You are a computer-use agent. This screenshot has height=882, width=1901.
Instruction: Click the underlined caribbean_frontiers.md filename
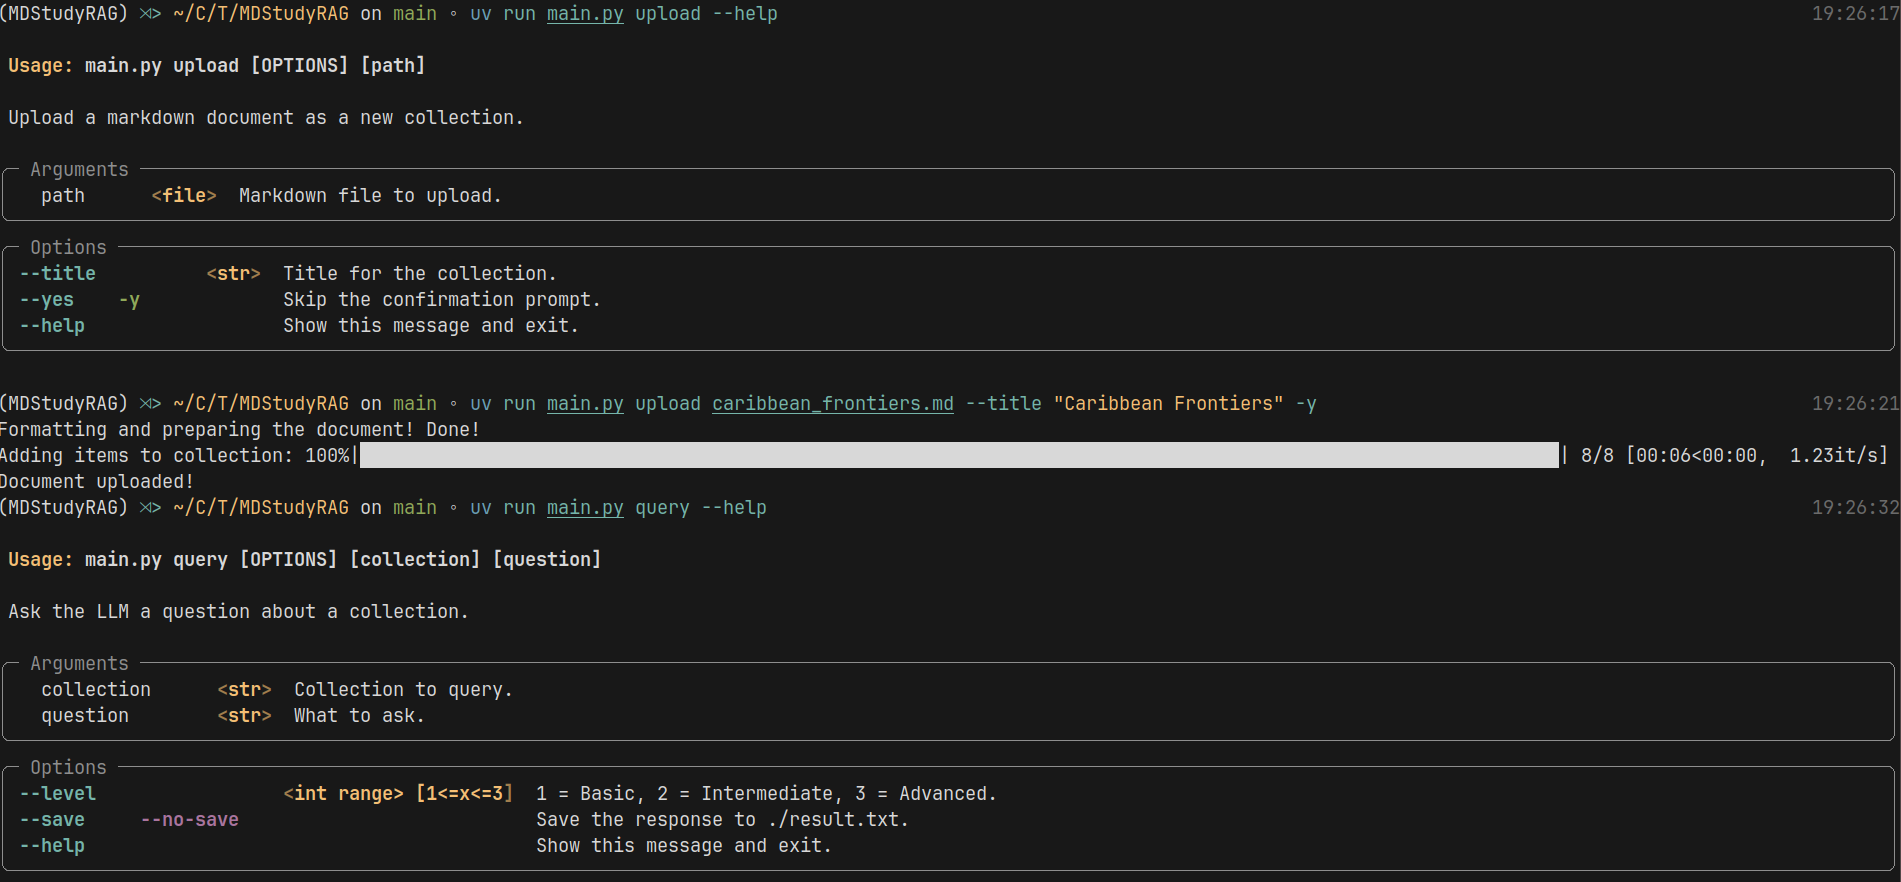click(833, 403)
